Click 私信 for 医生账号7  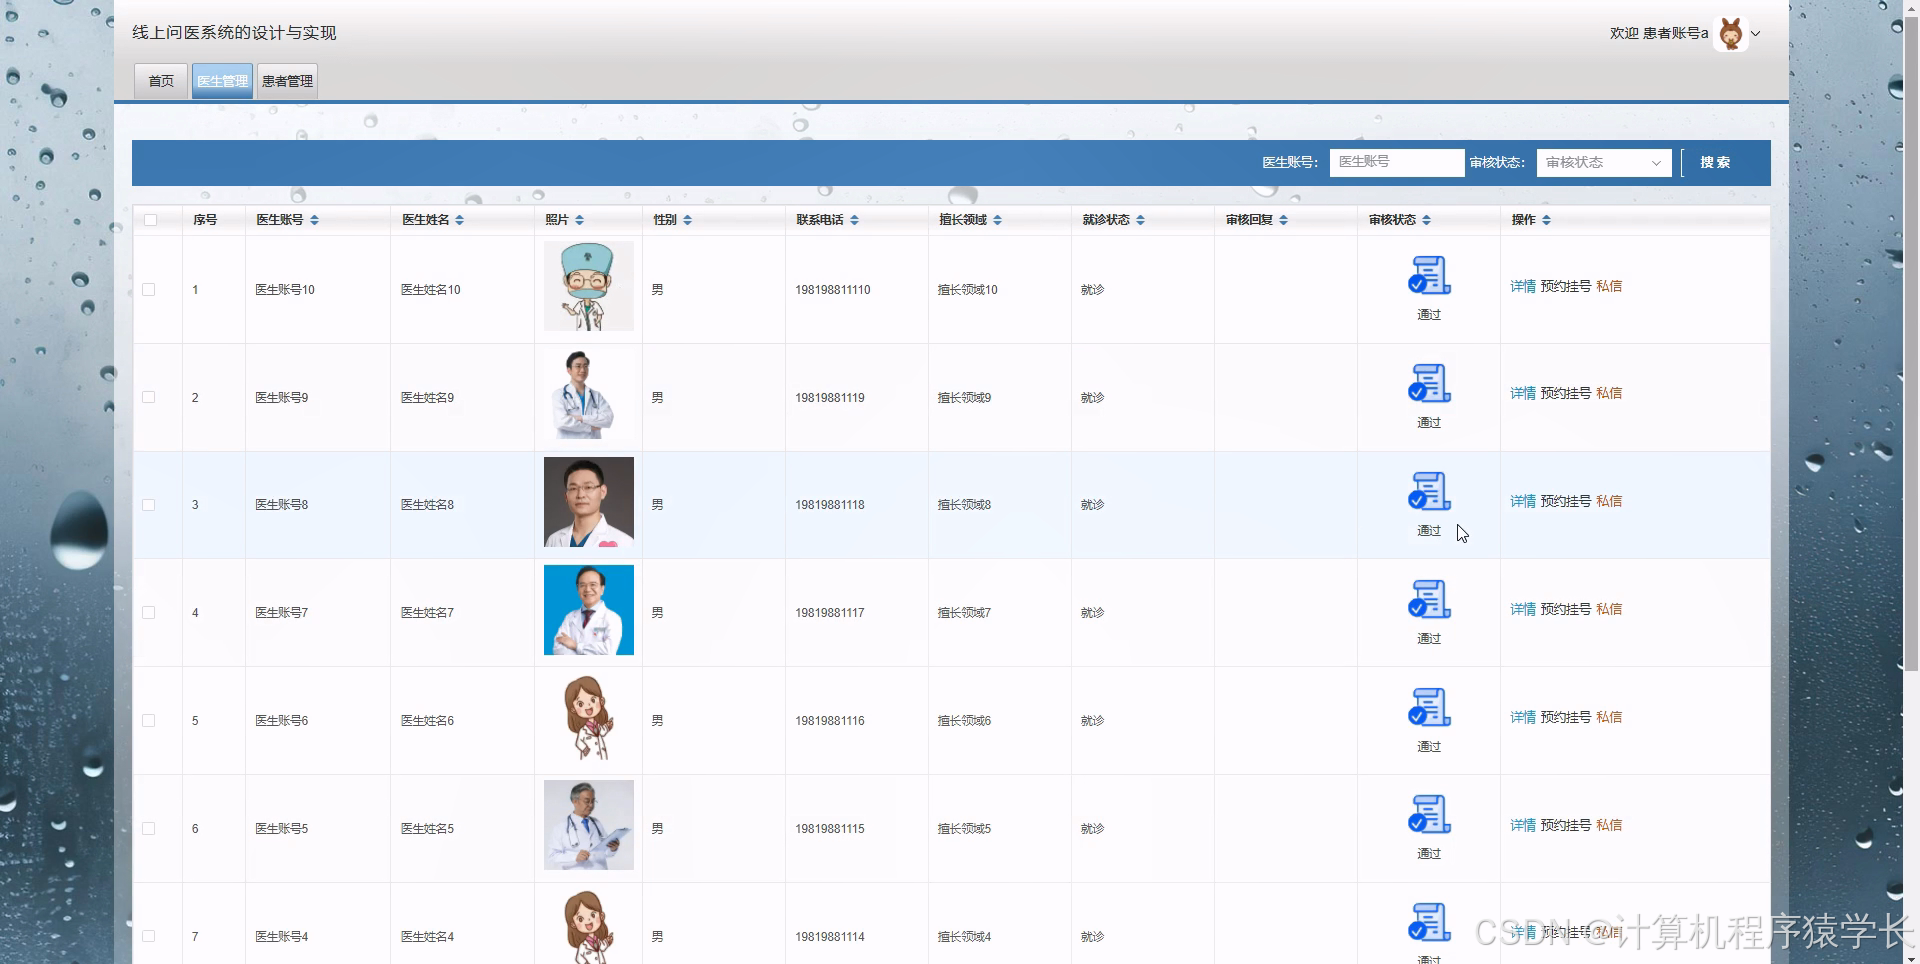[1609, 609]
